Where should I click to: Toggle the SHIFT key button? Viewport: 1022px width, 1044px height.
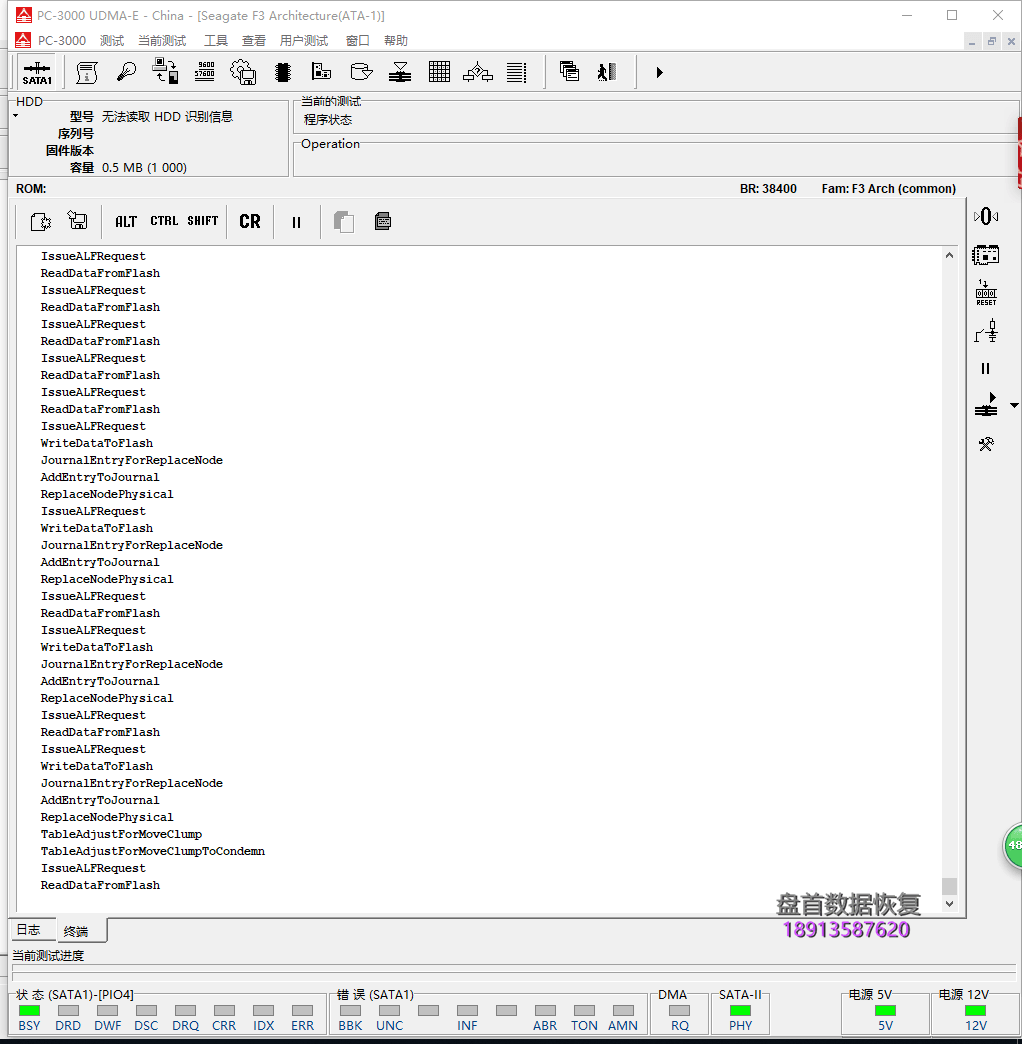tap(202, 221)
